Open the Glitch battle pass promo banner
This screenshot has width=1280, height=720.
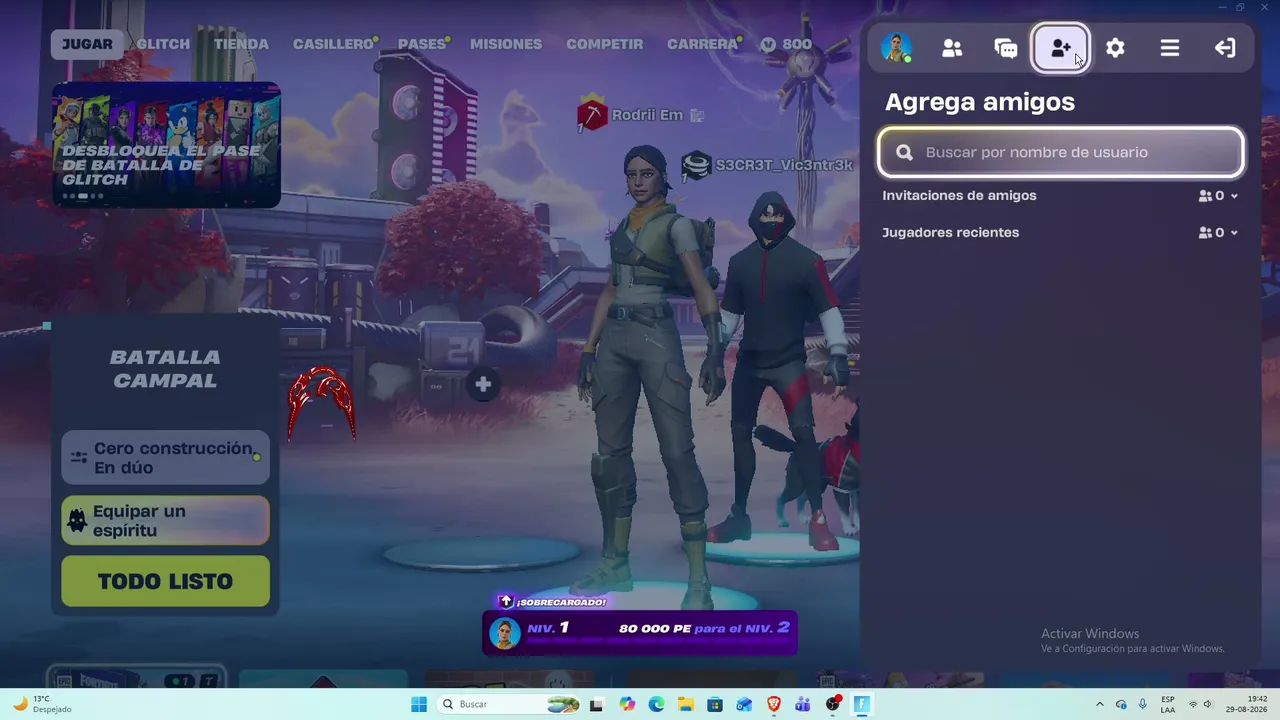[166, 145]
